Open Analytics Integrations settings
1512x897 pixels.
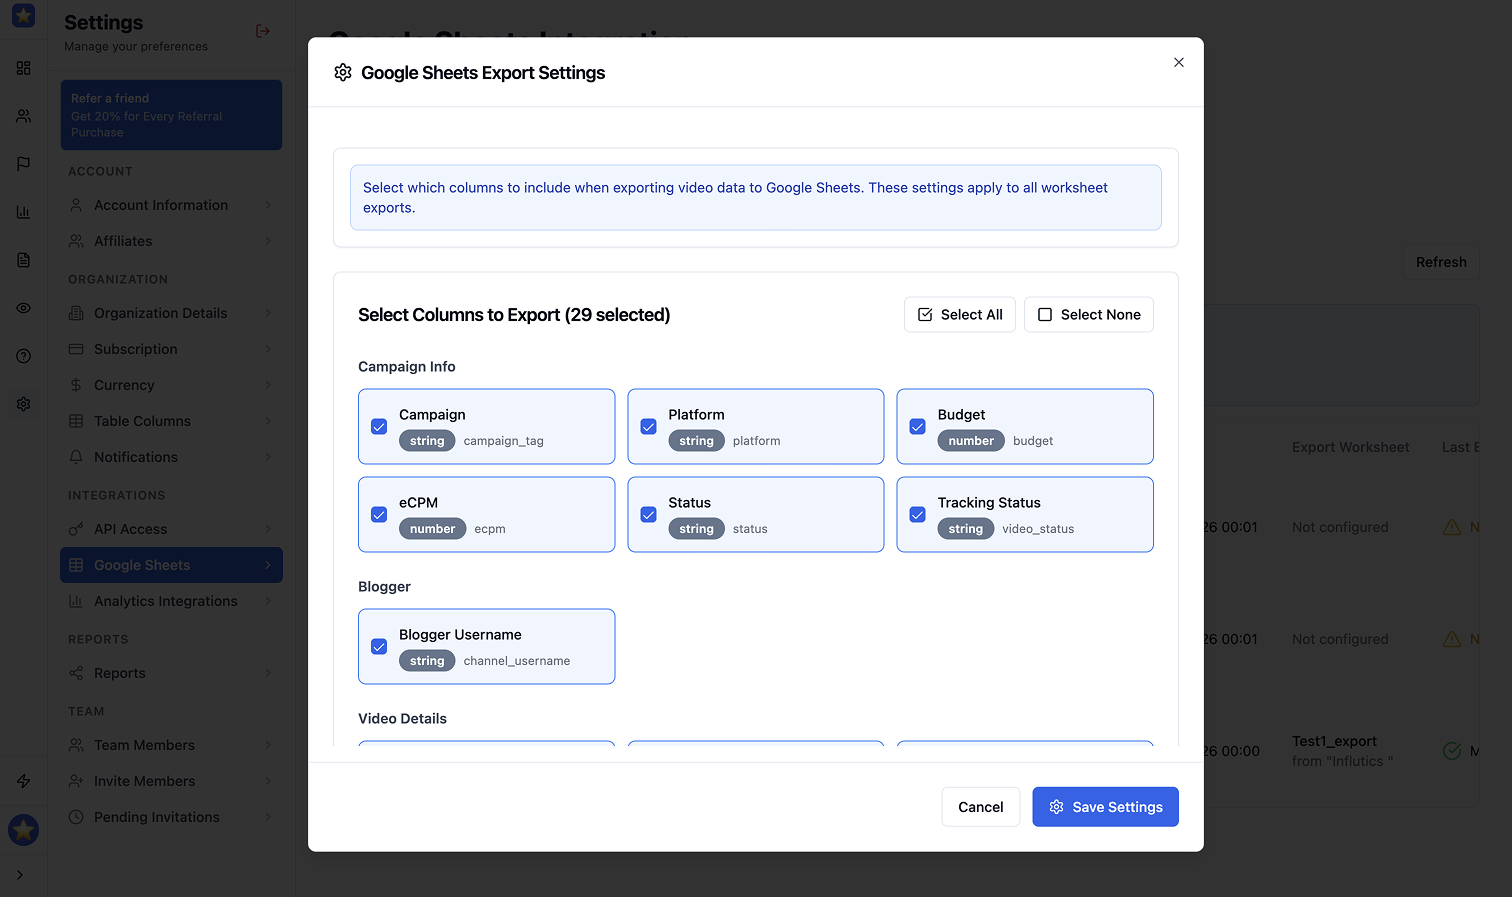click(x=171, y=601)
